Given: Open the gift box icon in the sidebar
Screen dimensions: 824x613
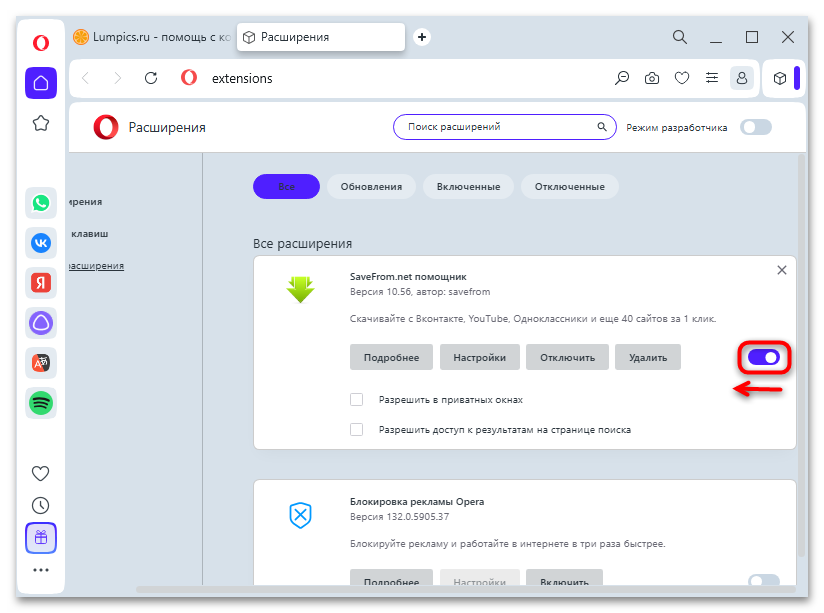Looking at the screenshot, I should click(x=41, y=538).
